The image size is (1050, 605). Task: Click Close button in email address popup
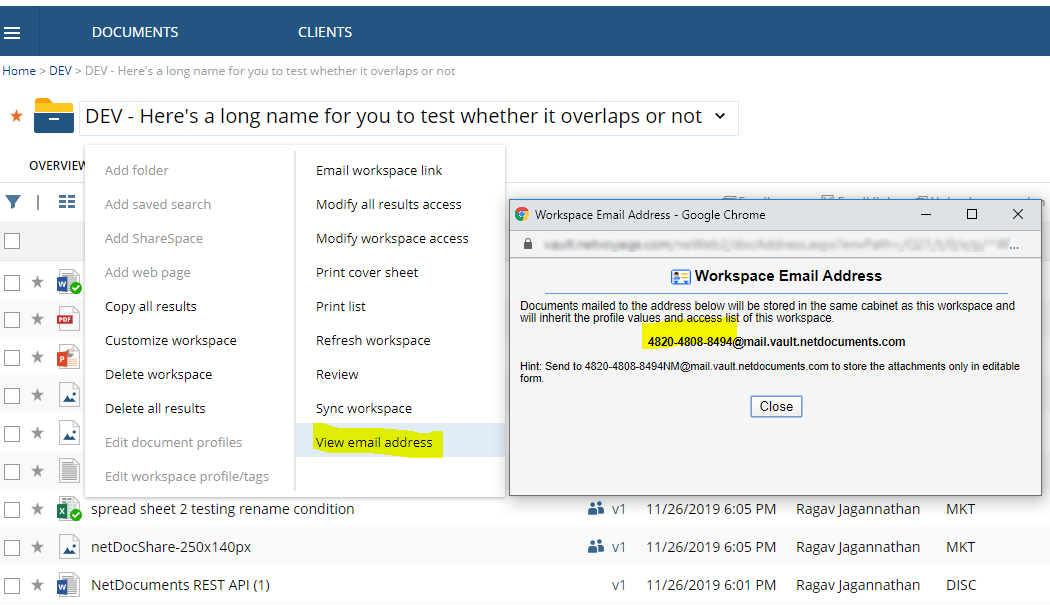click(776, 407)
